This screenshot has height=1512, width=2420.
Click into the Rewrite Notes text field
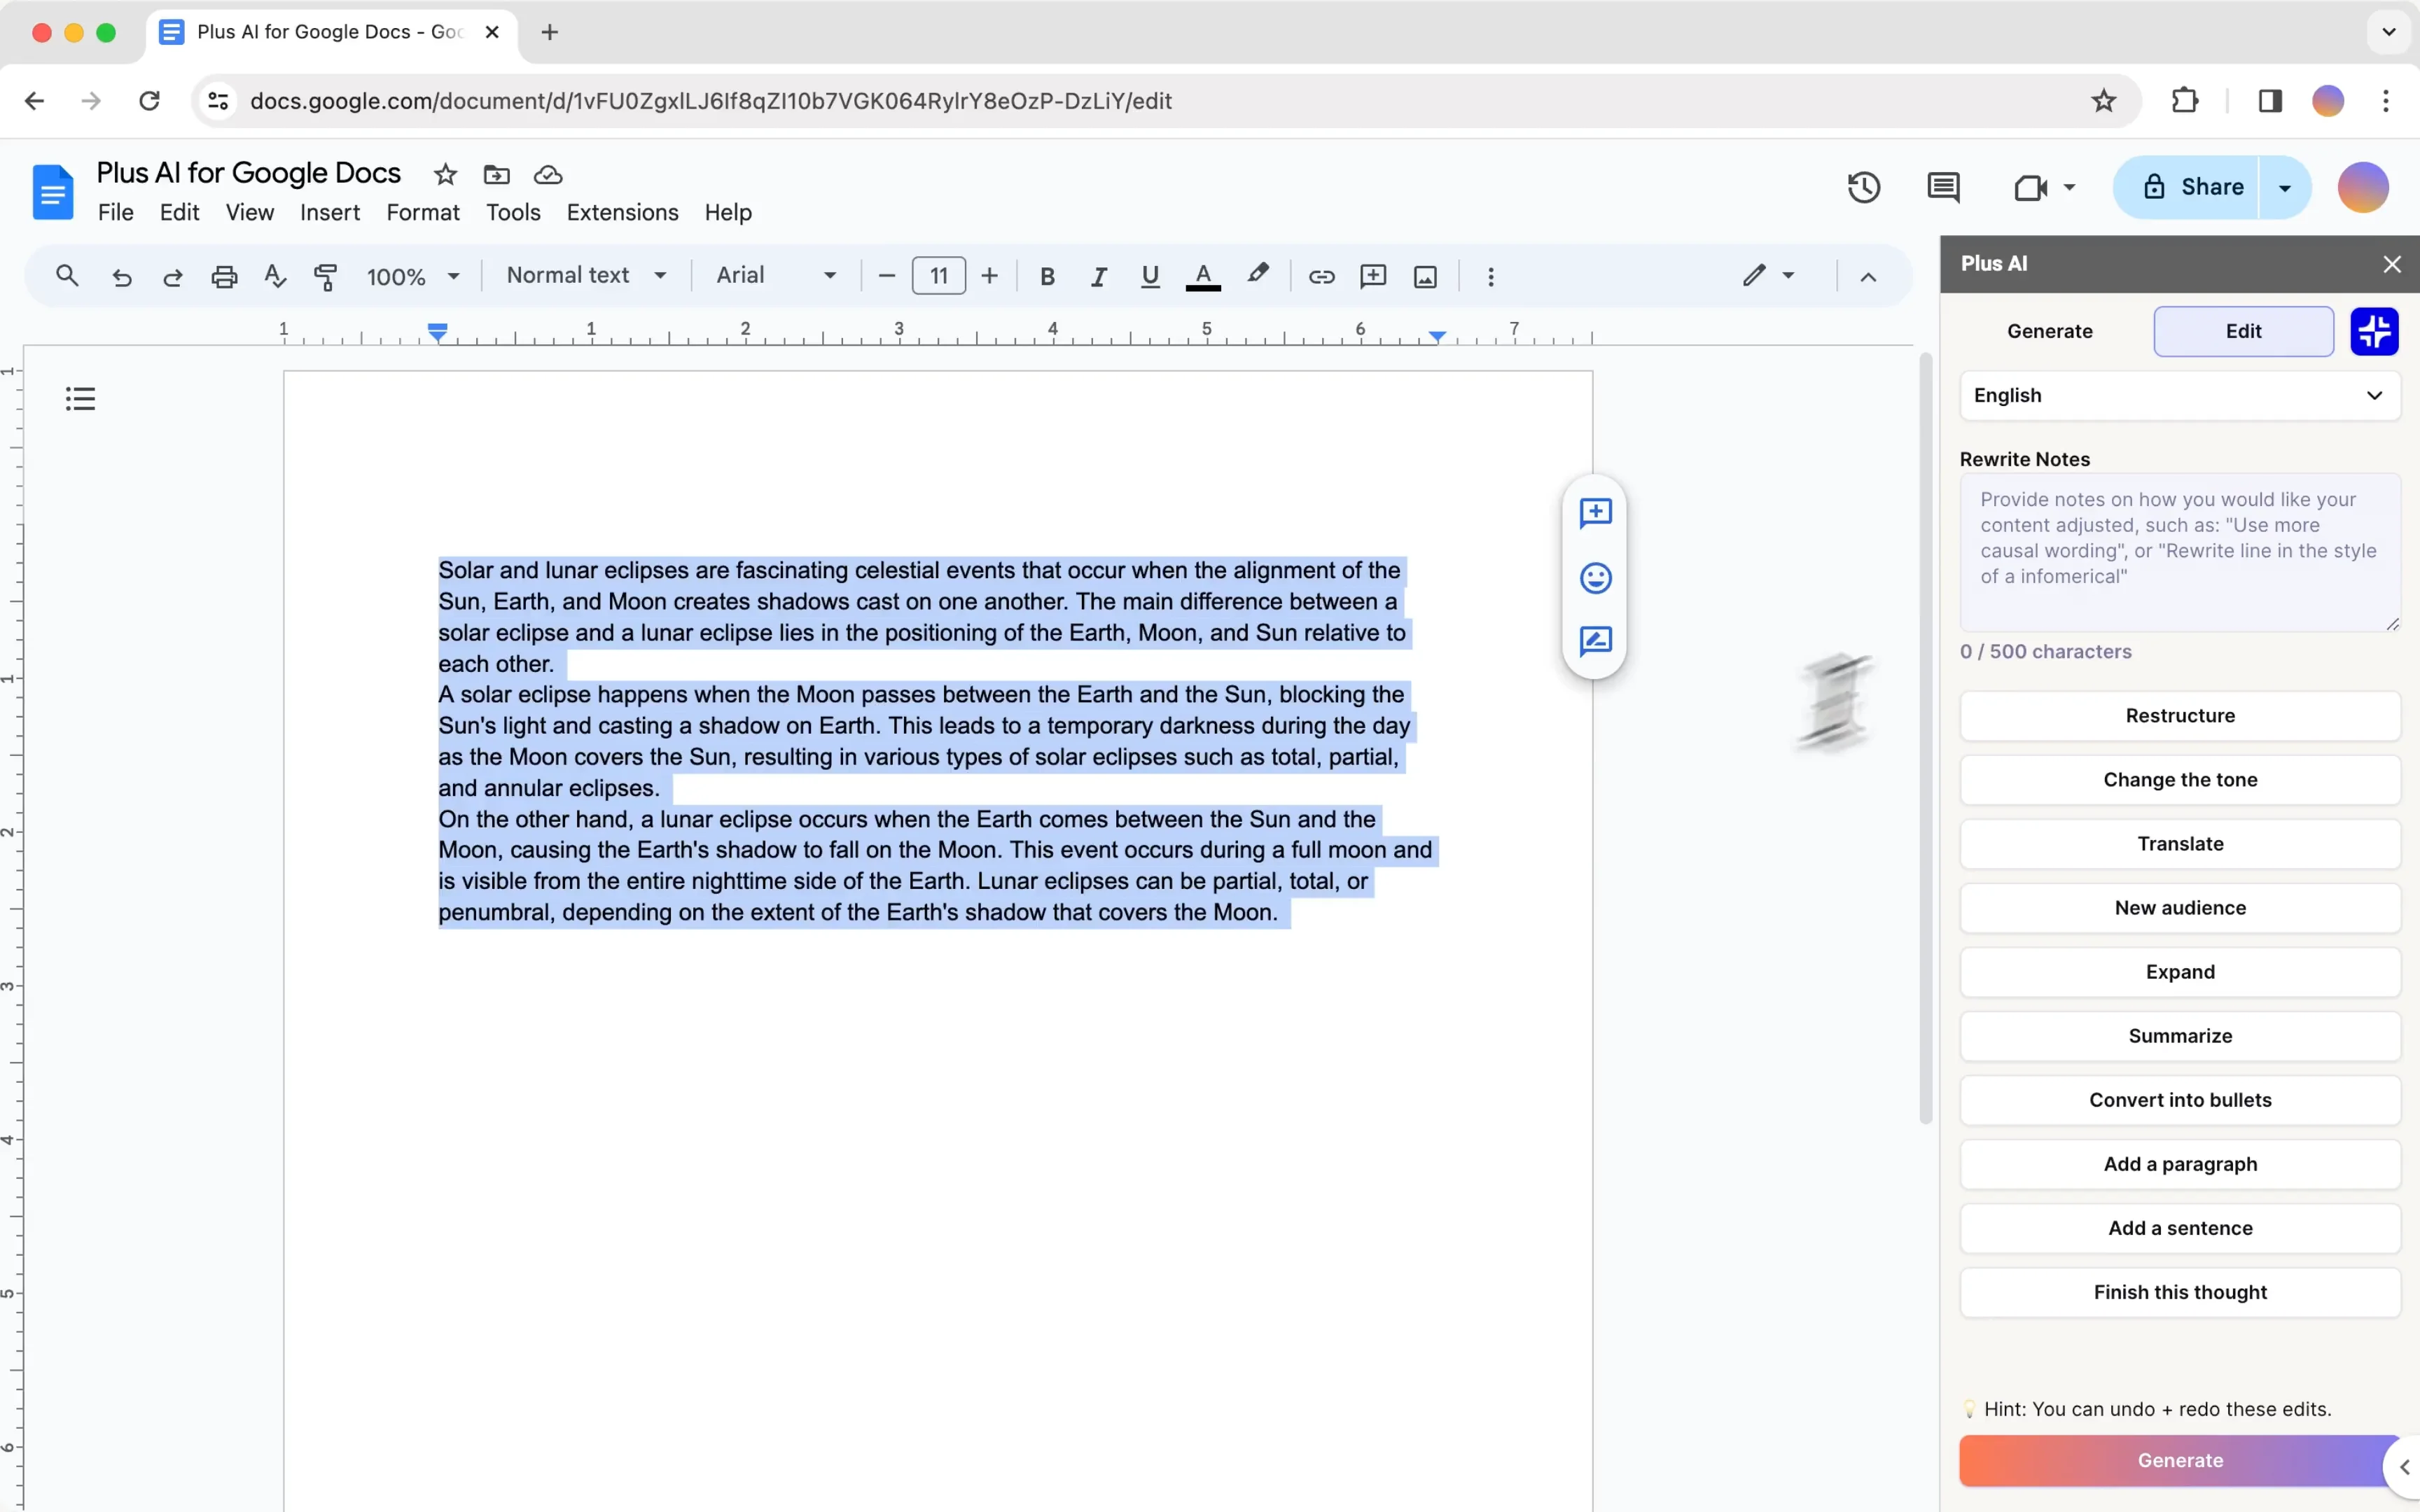click(x=2179, y=552)
